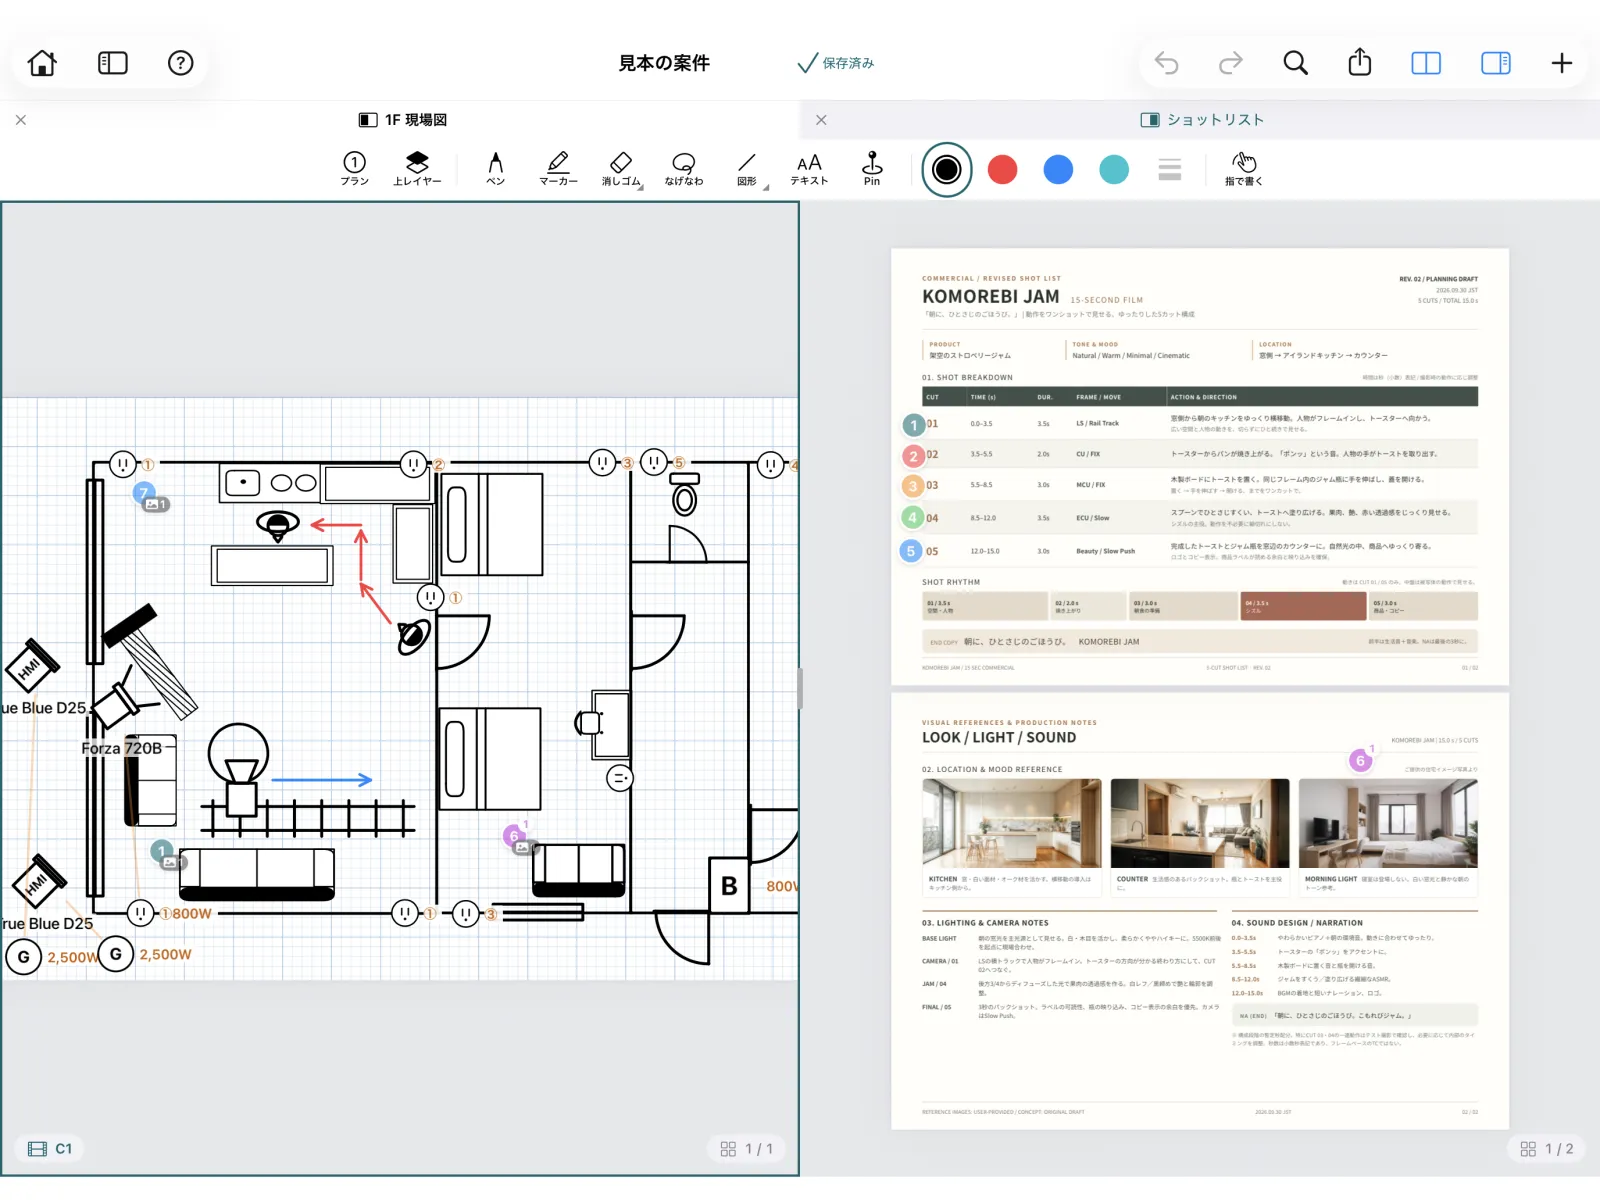Choose the black pen color

coord(946,170)
